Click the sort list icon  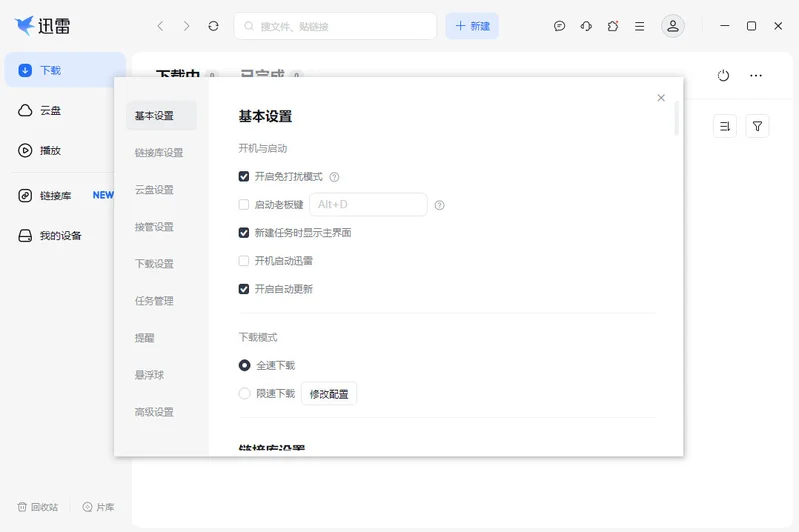tap(725, 126)
